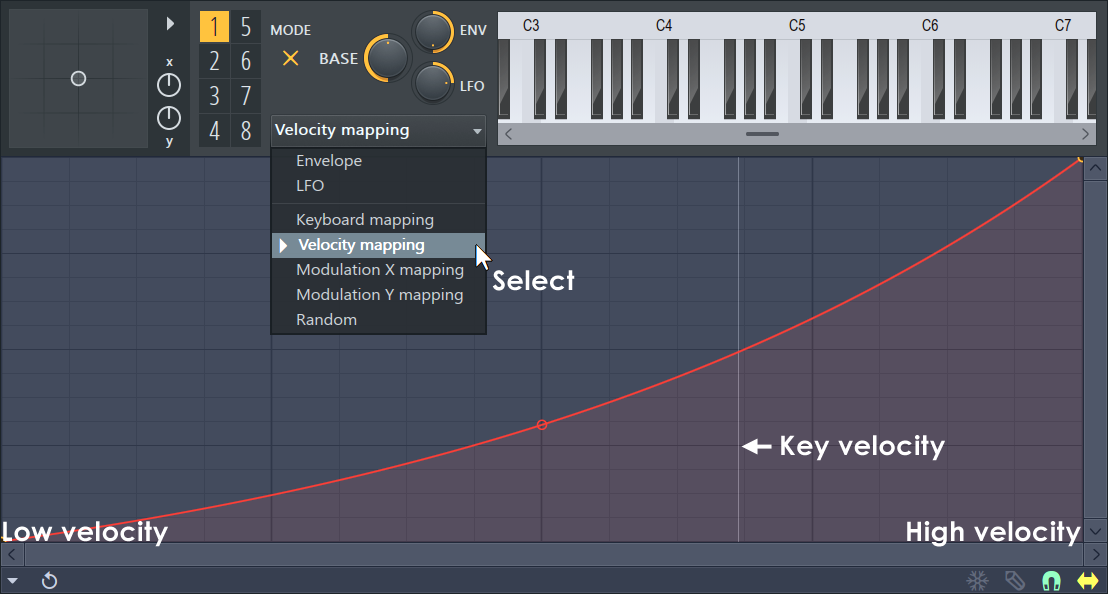The width and height of the screenshot is (1108, 594).
Task: Adjust the ENV knob
Action: point(432,32)
